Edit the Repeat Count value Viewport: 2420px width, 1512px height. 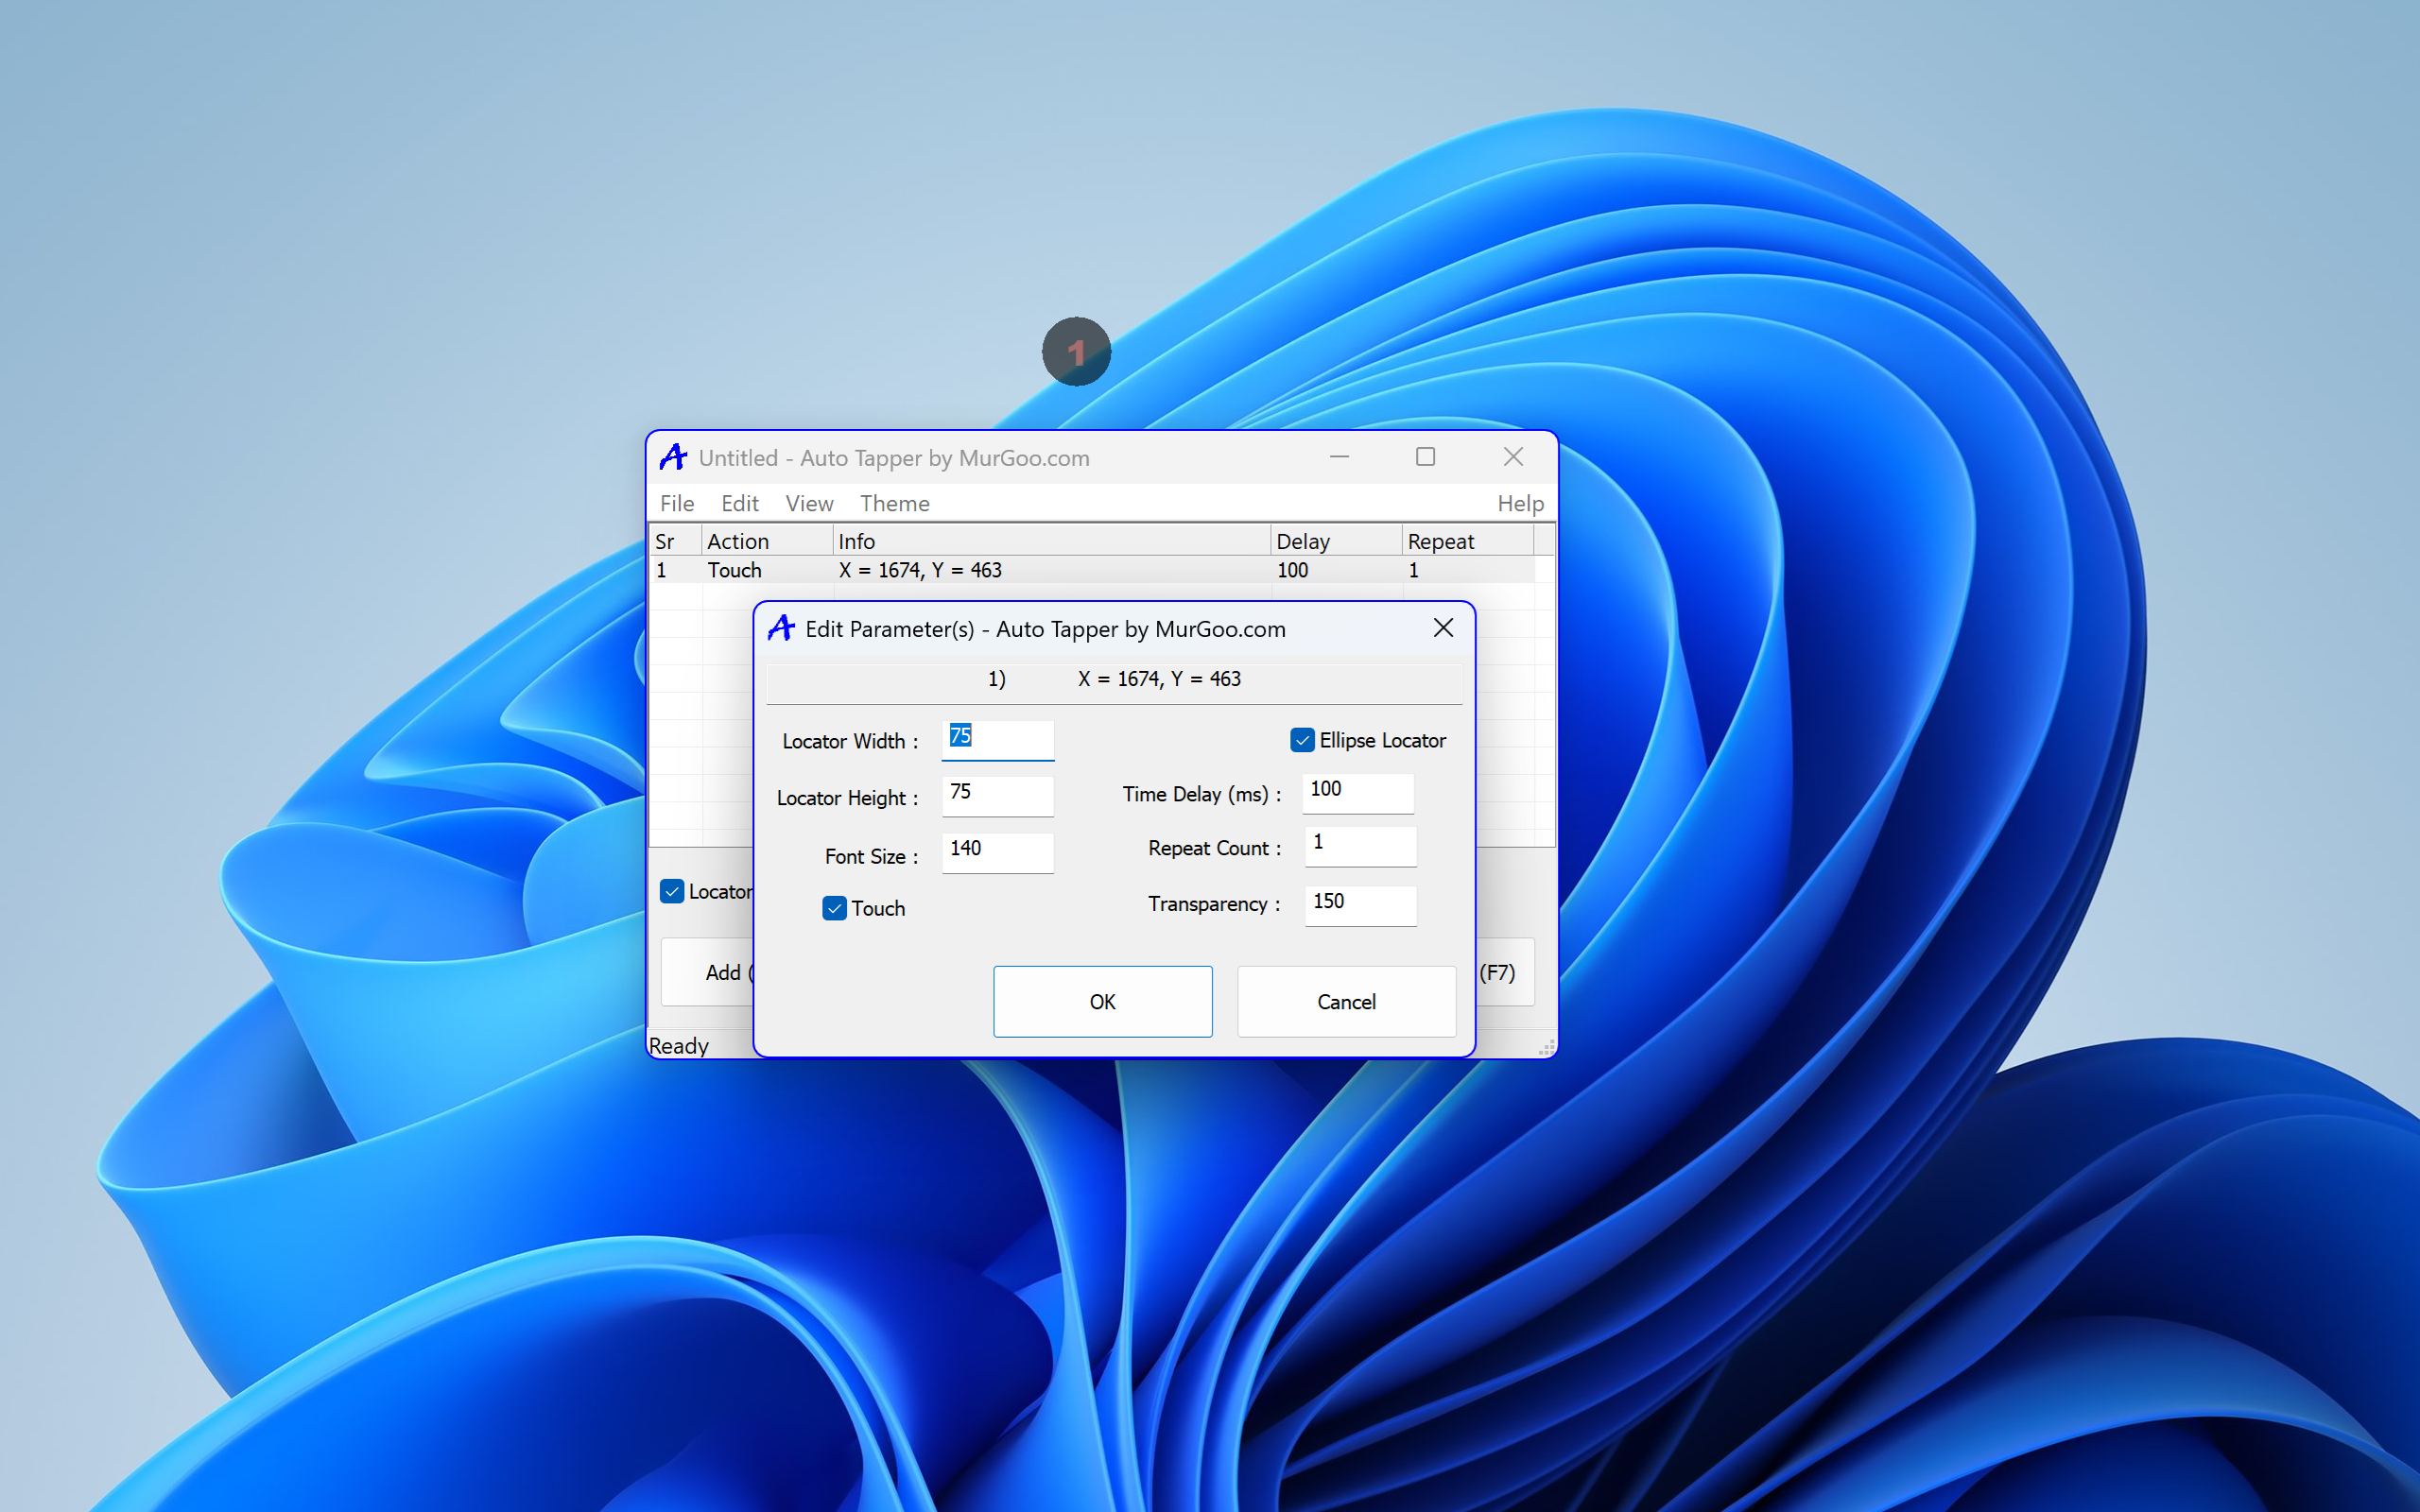1360,846
